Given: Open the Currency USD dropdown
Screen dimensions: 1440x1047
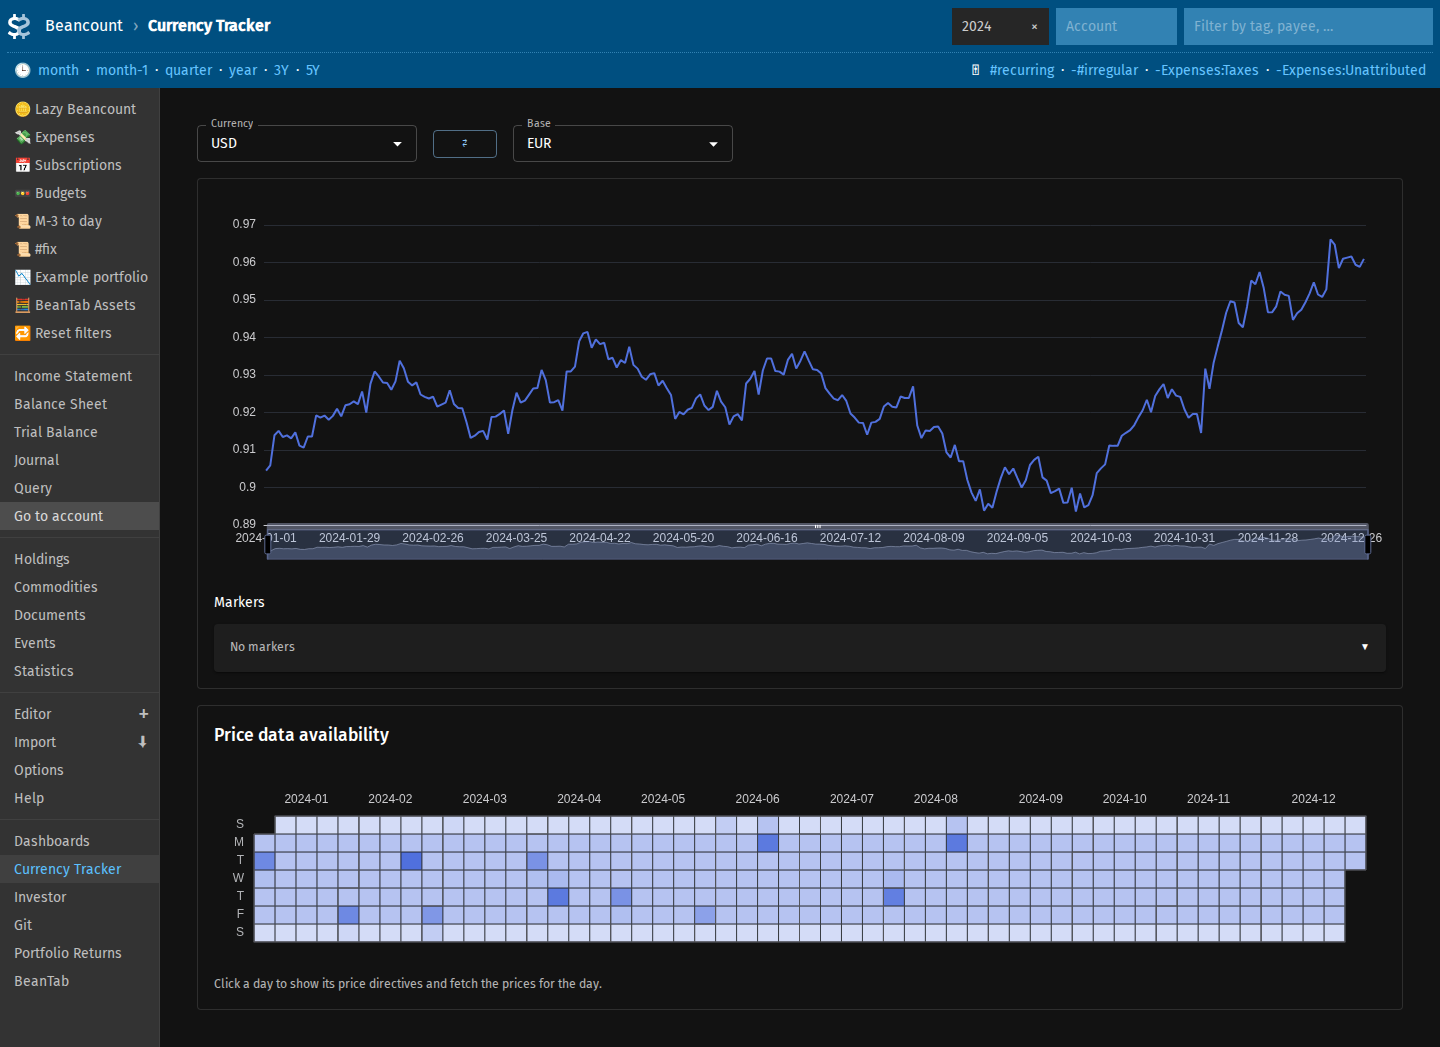Looking at the screenshot, I should coord(307,144).
